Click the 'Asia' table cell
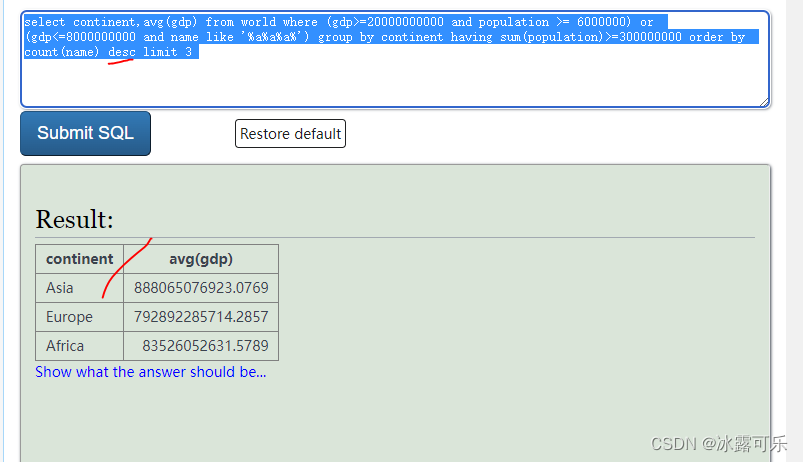This screenshot has width=803, height=462. [79, 288]
